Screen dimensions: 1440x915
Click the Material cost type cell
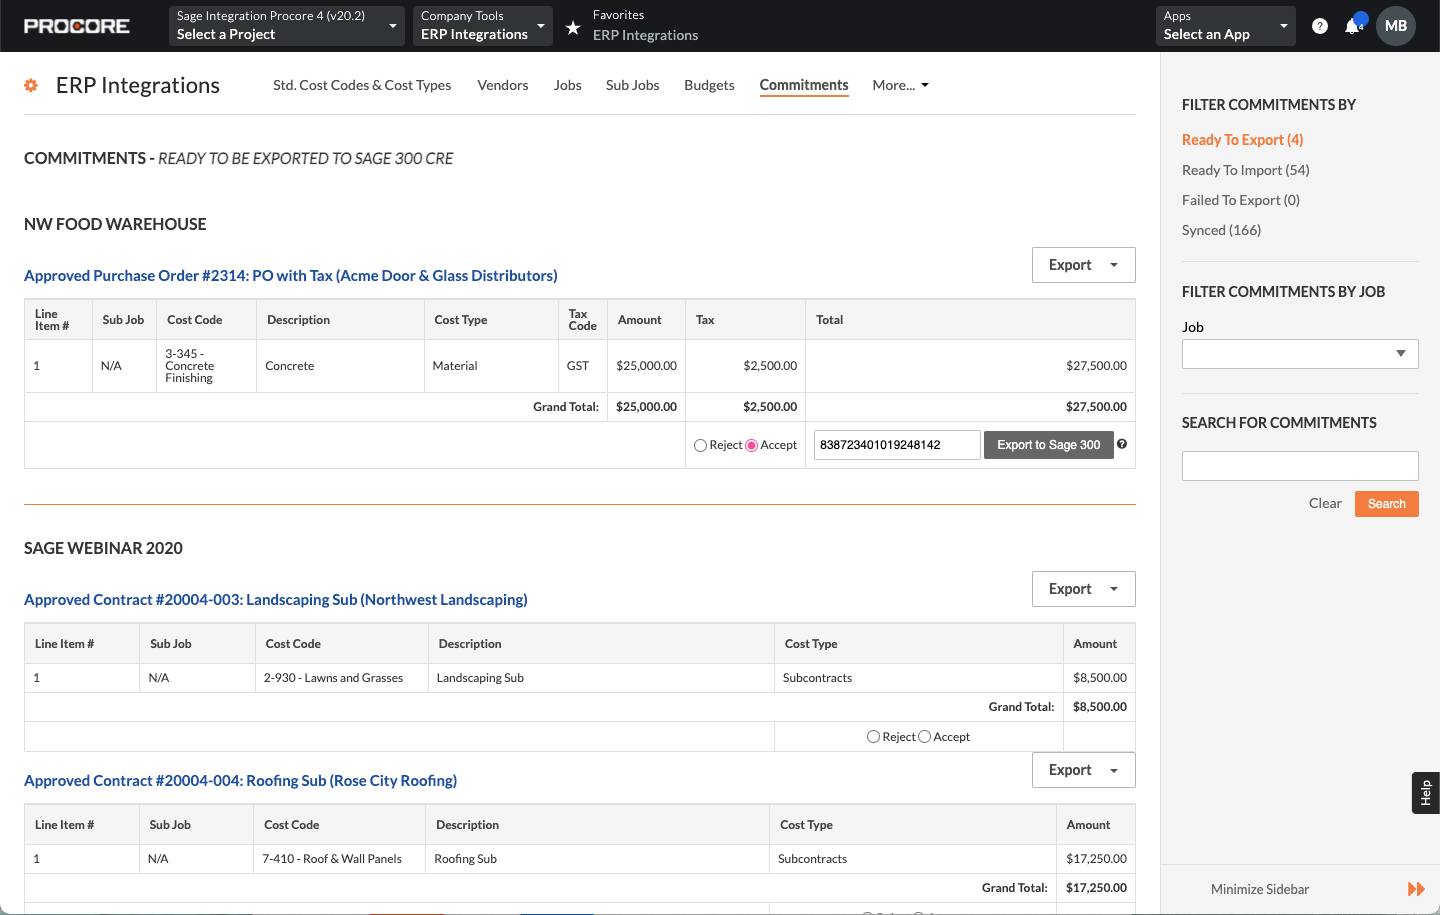[491, 366]
